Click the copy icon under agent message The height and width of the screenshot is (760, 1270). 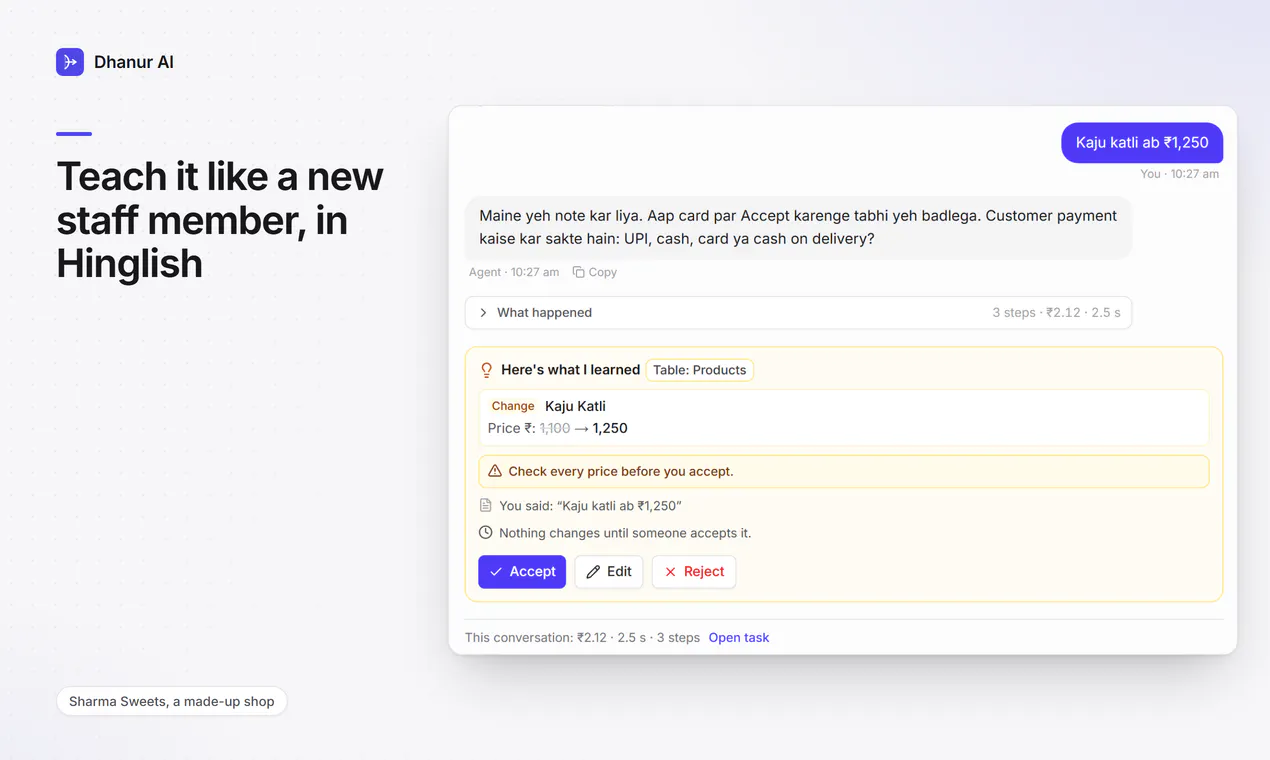[x=578, y=272]
